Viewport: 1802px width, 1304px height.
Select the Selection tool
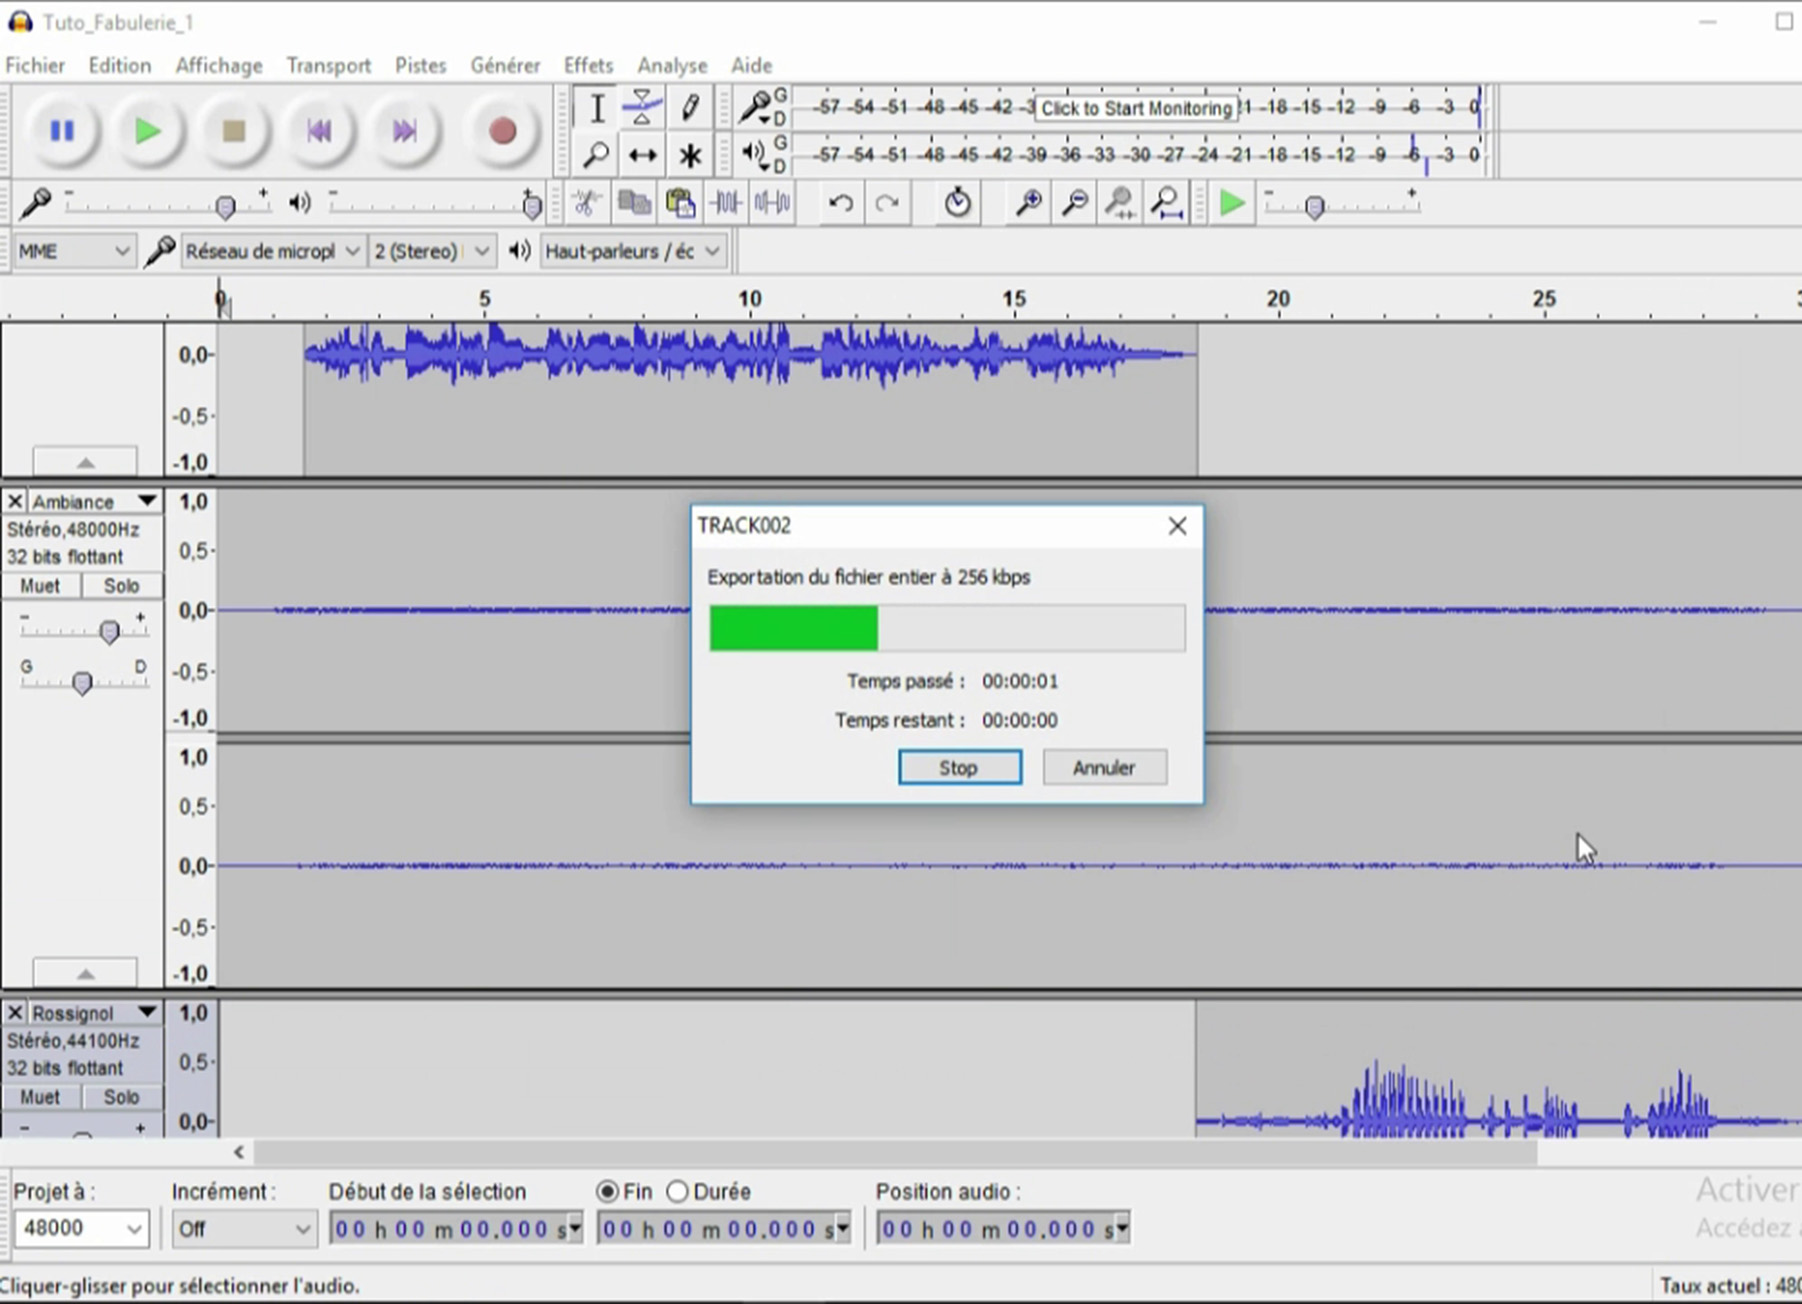click(x=597, y=107)
